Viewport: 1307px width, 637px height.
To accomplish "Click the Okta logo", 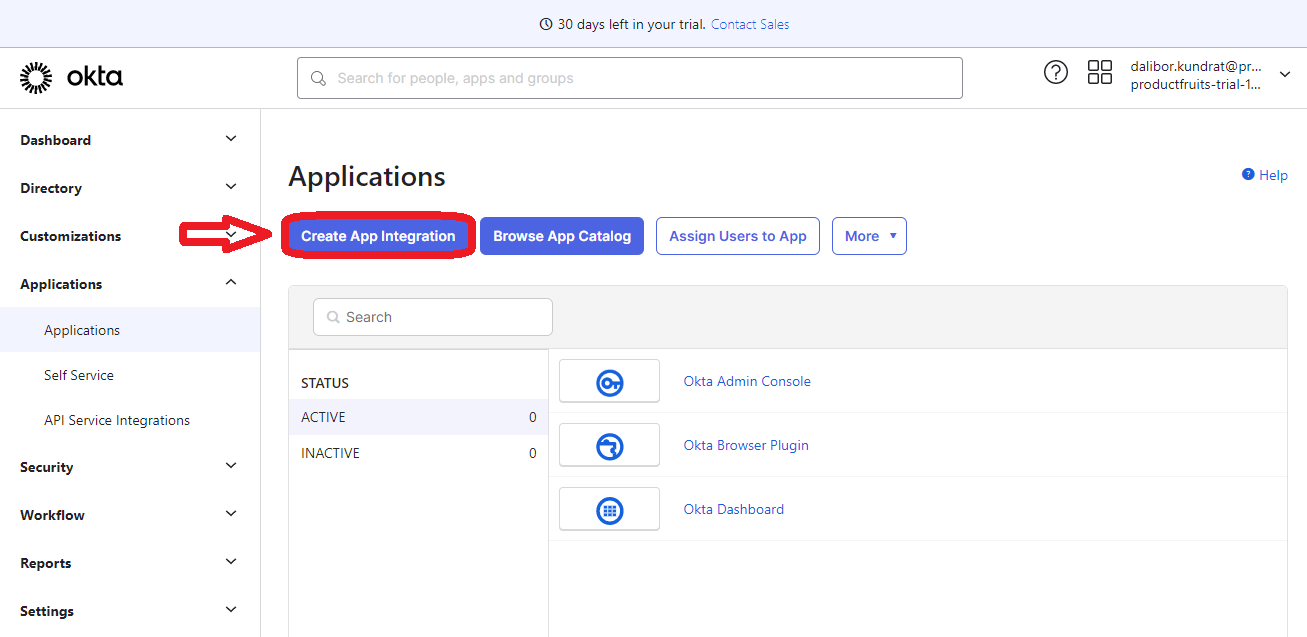I will [x=70, y=77].
